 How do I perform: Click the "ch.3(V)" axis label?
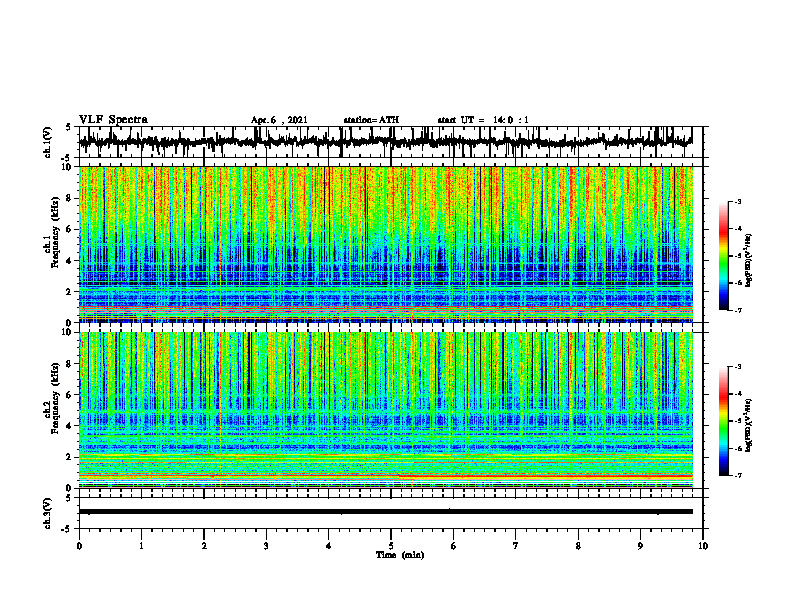(47, 513)
